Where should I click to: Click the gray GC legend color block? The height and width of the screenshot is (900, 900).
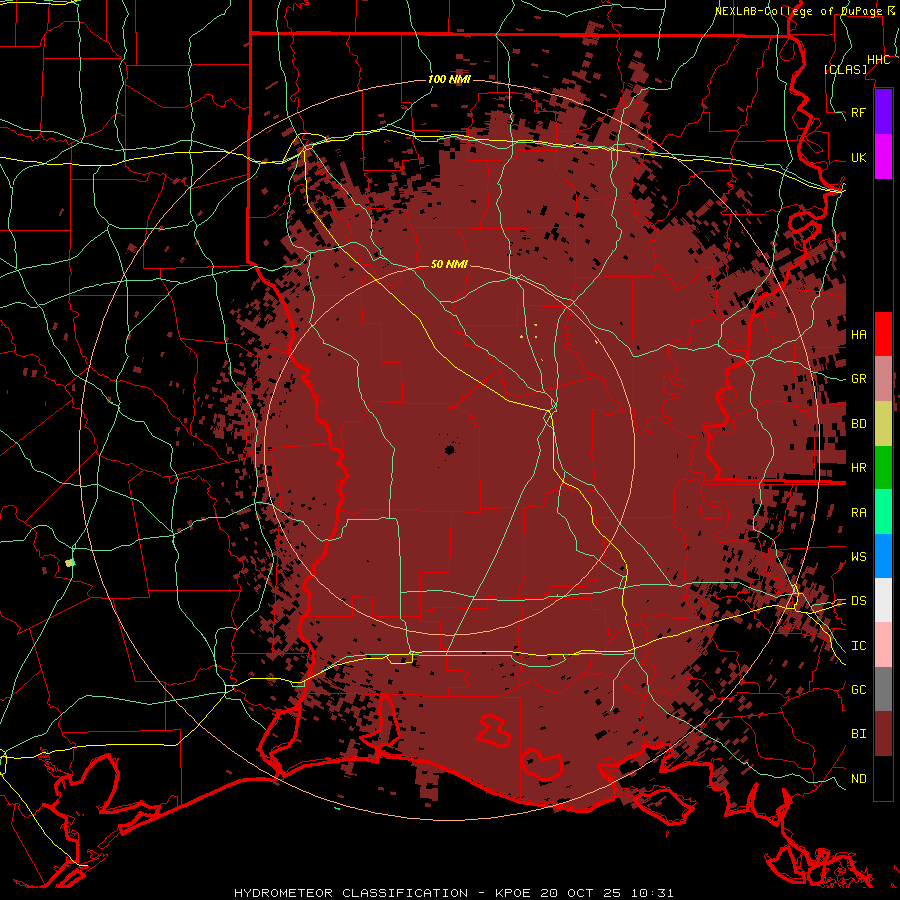pyautogui.click(x=883, y=689)
